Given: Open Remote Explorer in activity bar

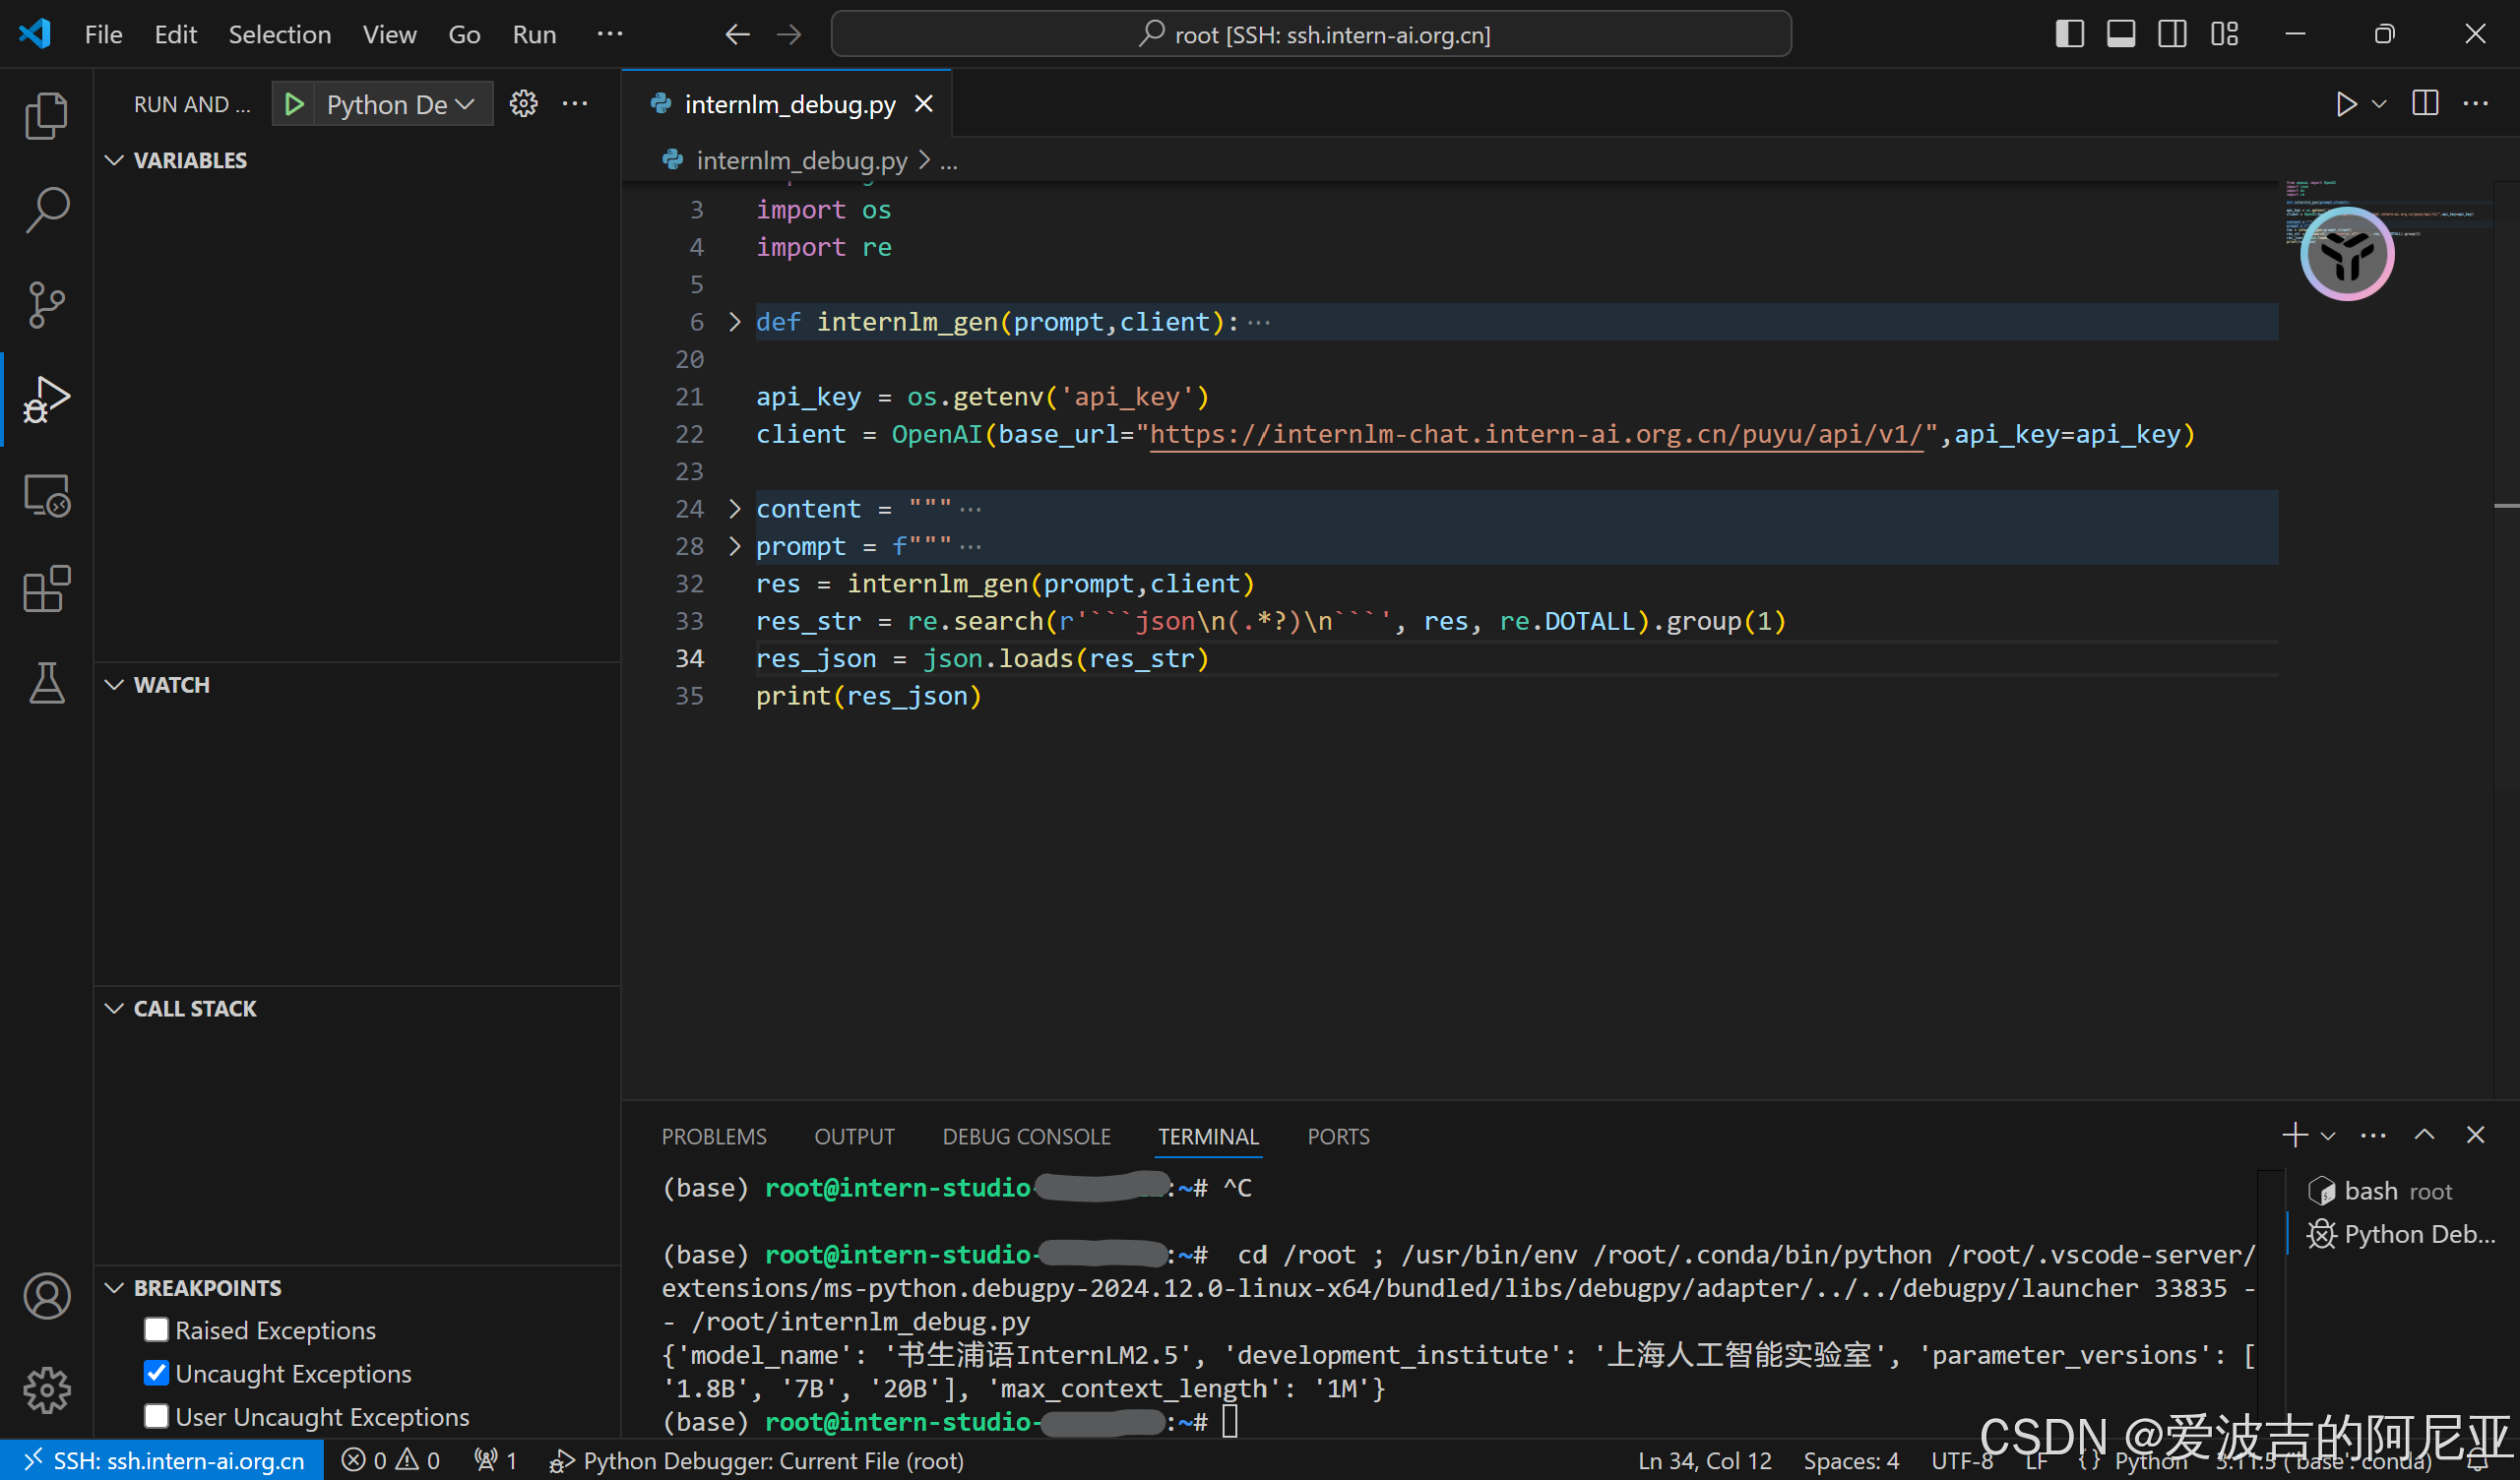Looking at the screenshot, I should pos(46,495).
